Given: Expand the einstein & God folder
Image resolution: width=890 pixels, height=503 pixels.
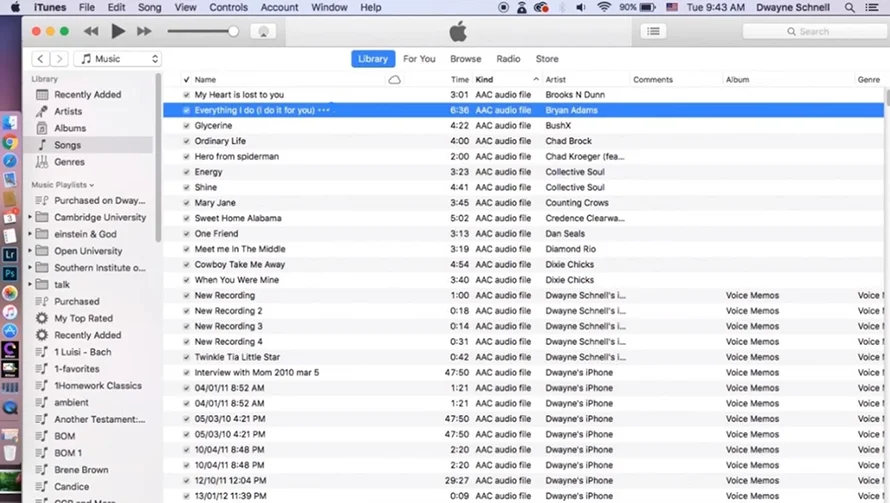Looking at the screenshot, I should pyautogui.click(x=30, y=234).
